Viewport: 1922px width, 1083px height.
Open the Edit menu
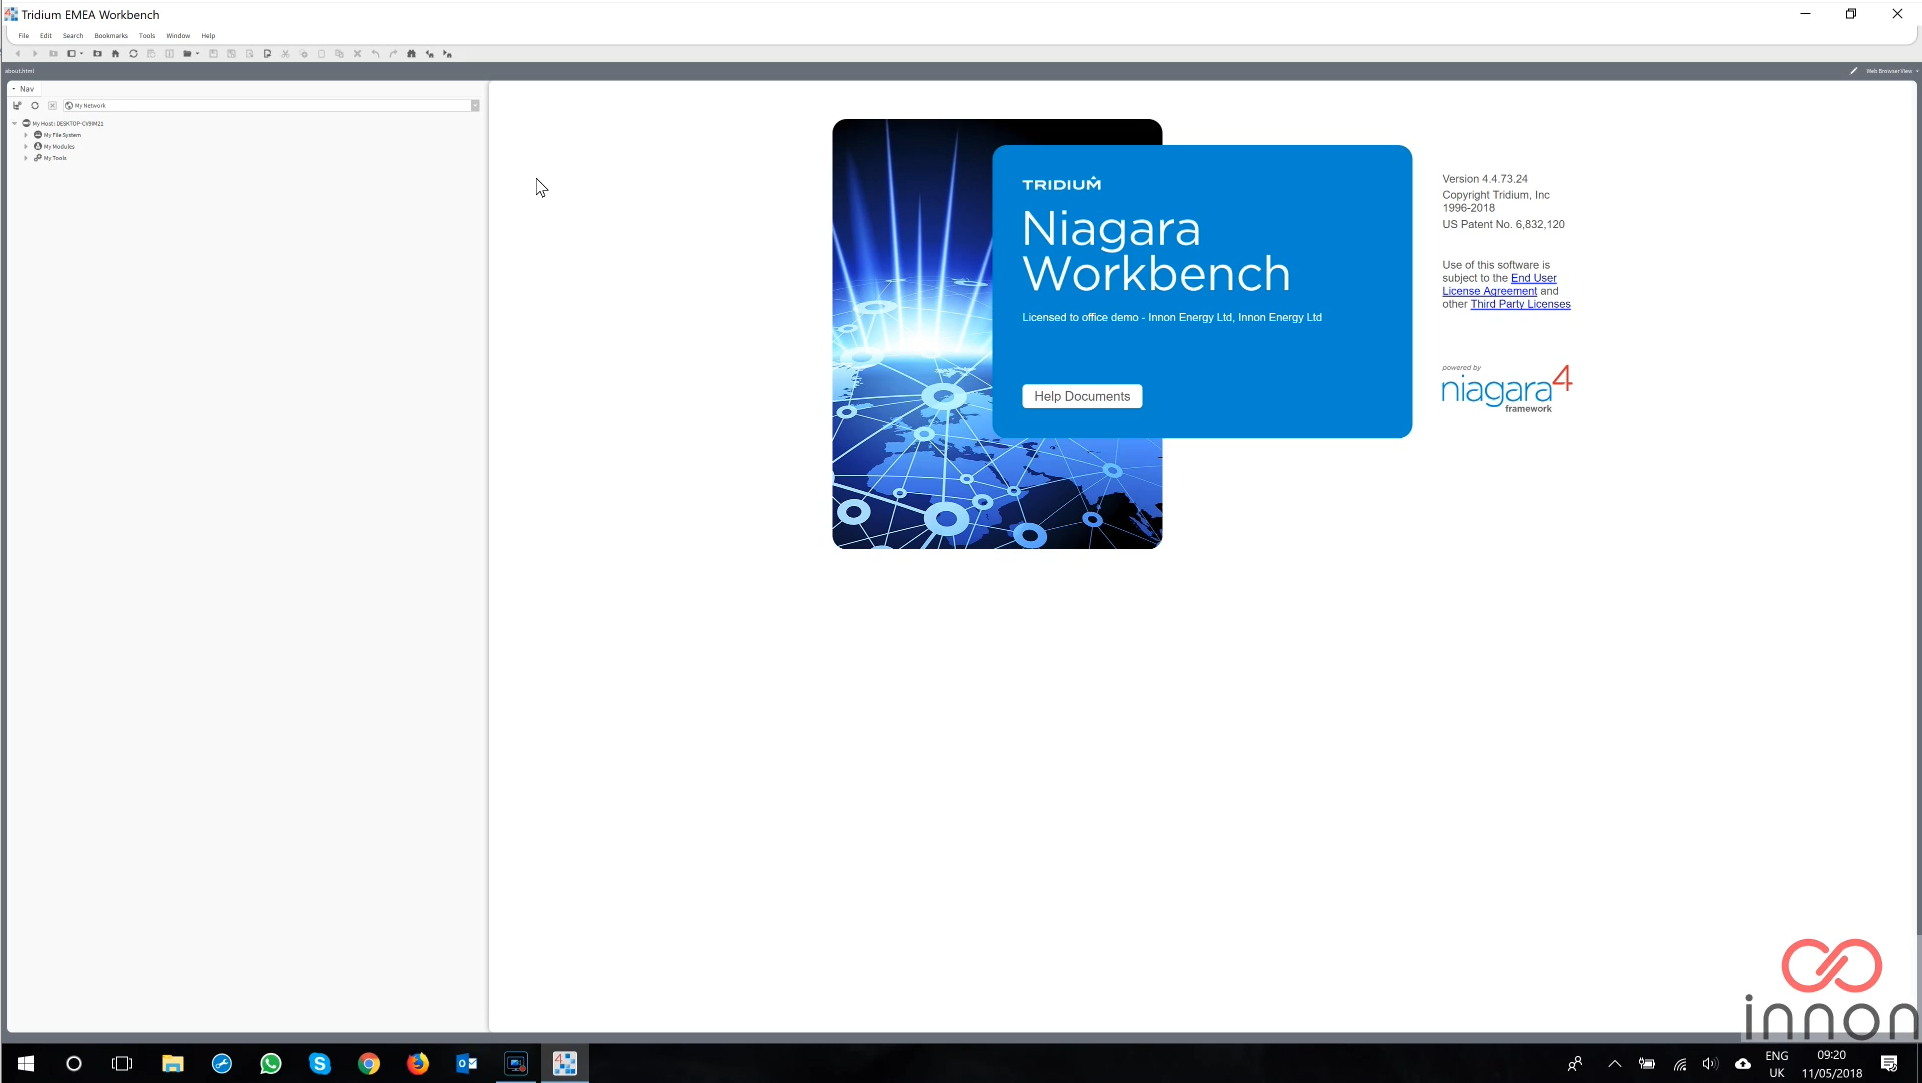point(46,36)
